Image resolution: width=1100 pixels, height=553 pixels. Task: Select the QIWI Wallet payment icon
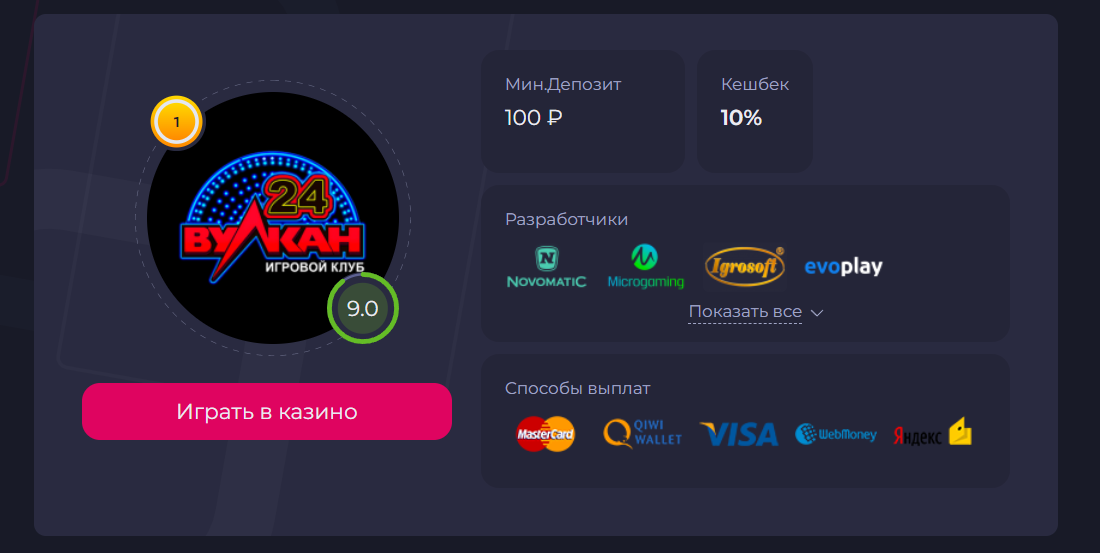click(643, 433)
